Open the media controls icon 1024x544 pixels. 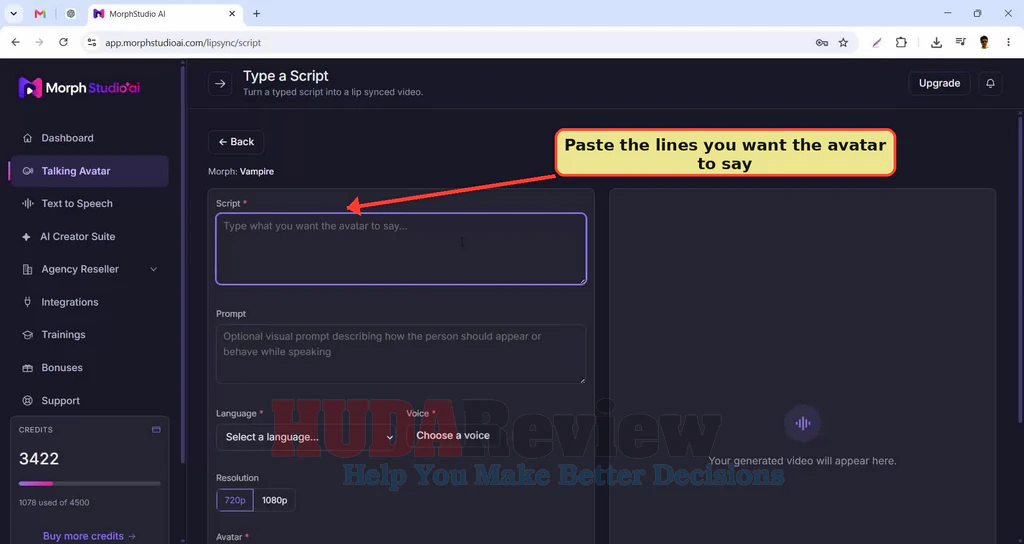(960, 42)
